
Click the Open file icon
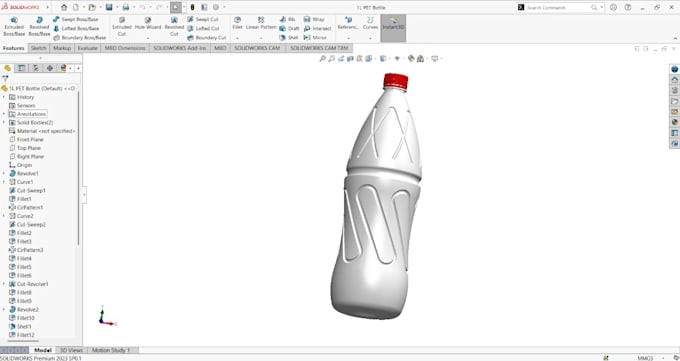point(92,7)
